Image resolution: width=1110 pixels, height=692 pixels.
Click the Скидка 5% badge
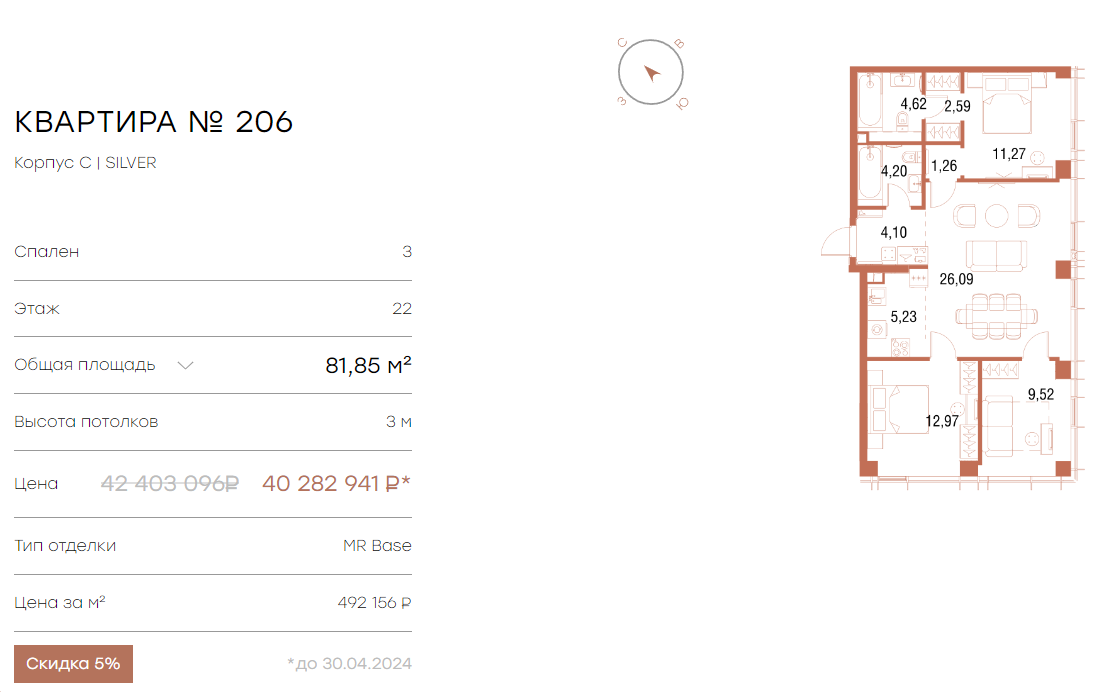(73, 664)
